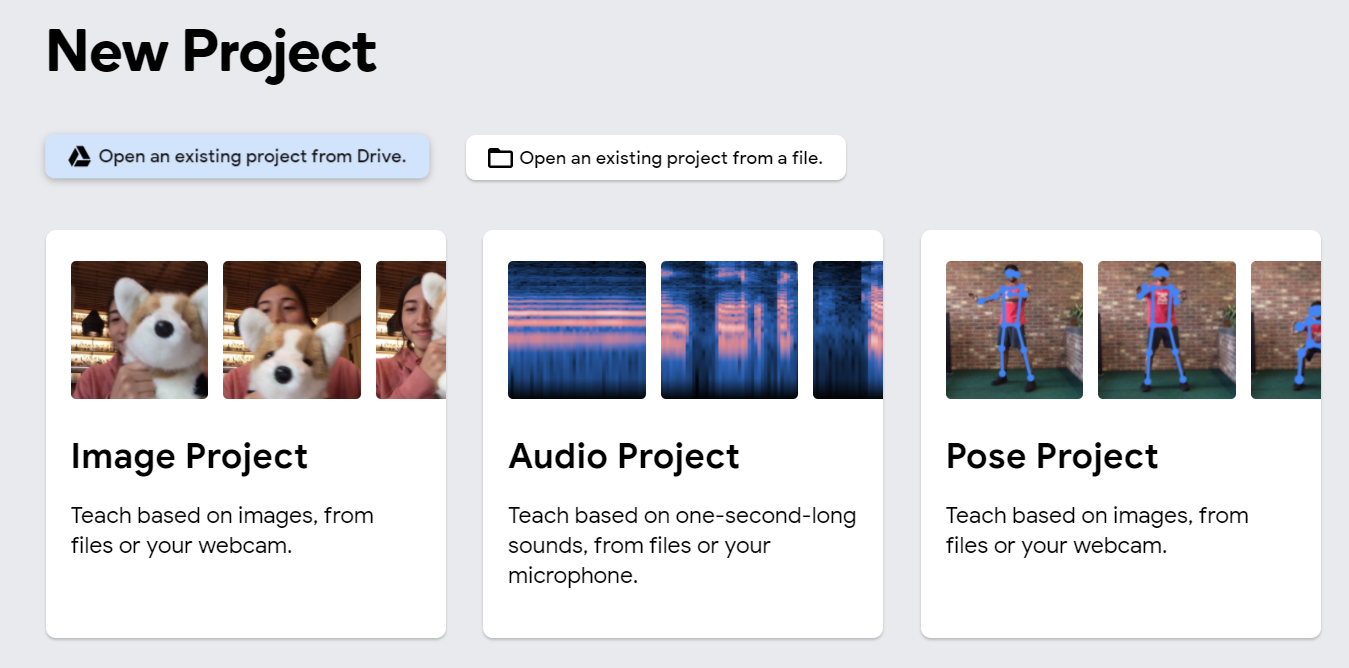Click first corgi plush thumbnail in Image Project

139,330
